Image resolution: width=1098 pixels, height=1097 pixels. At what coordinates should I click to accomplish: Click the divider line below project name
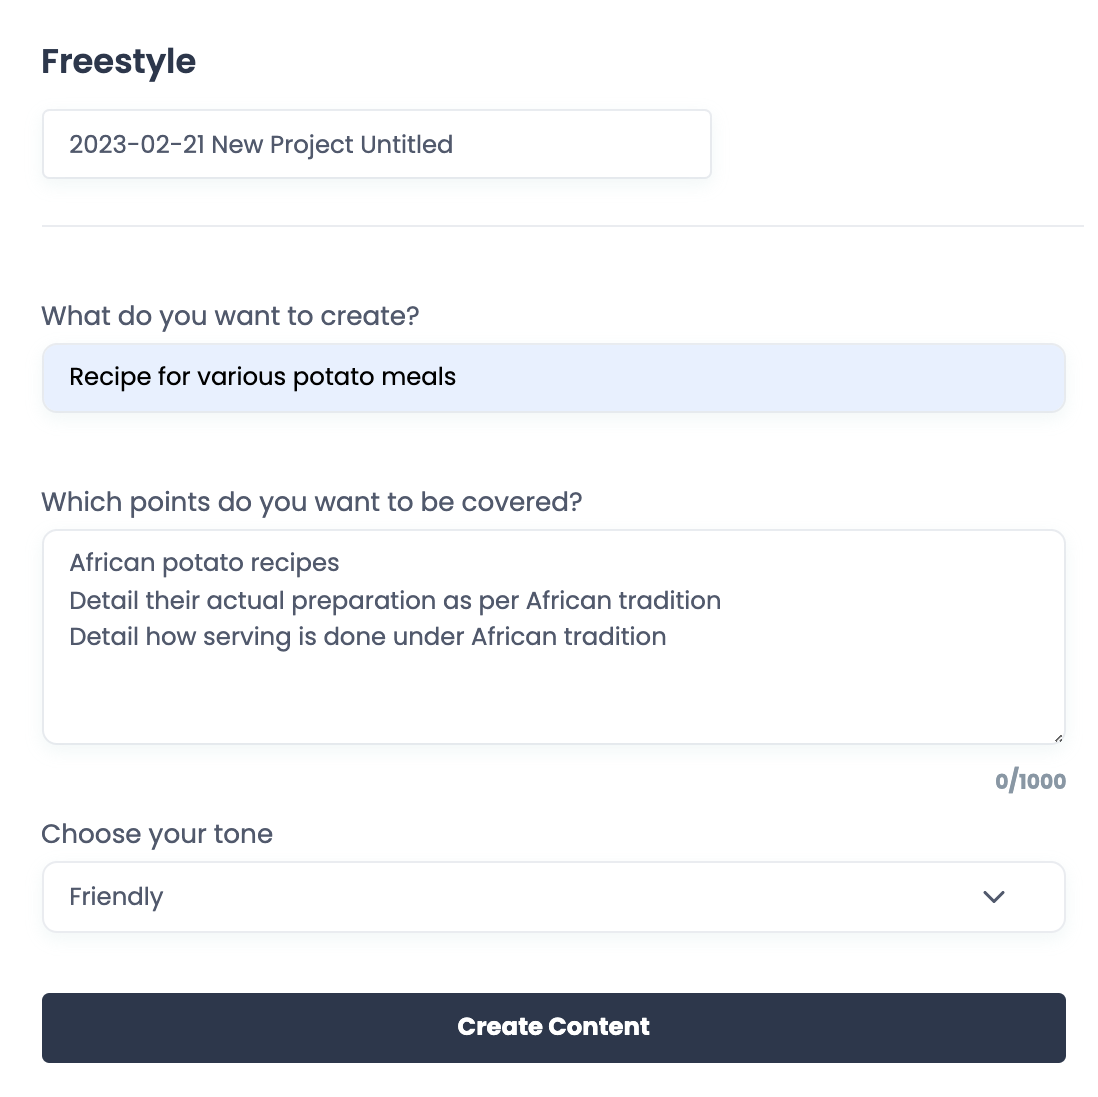point(562,226)
